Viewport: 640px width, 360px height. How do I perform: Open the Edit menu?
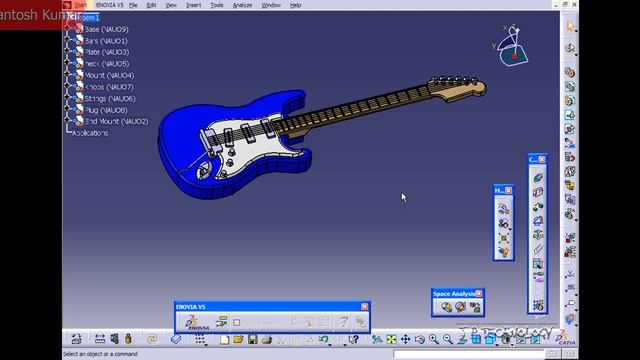[151, 5]
